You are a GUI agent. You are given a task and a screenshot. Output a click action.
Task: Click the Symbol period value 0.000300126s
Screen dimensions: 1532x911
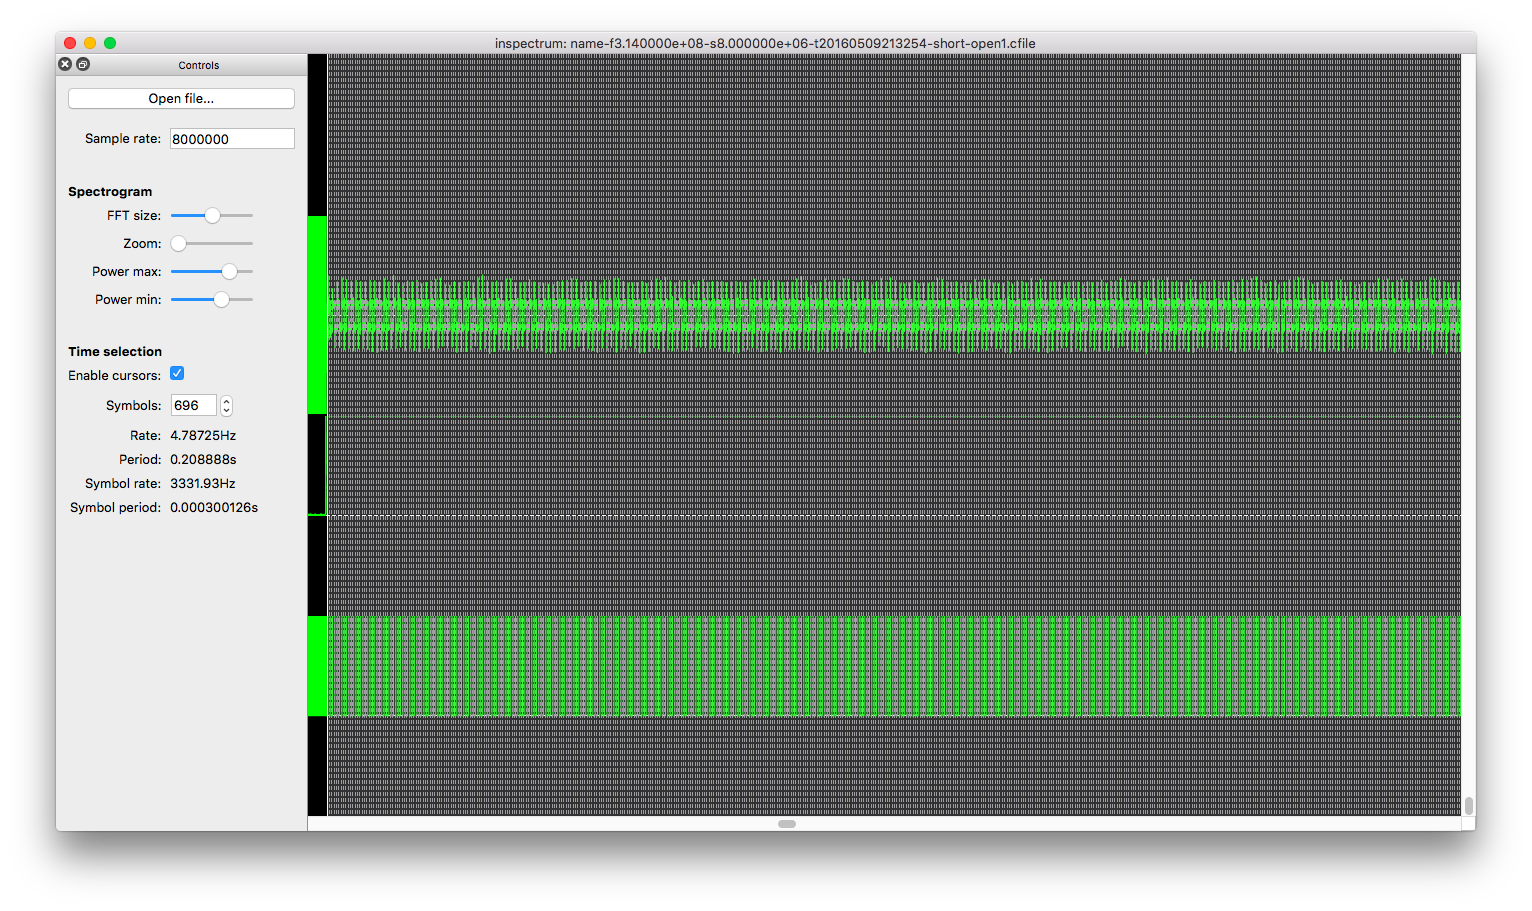coord(214,507)
